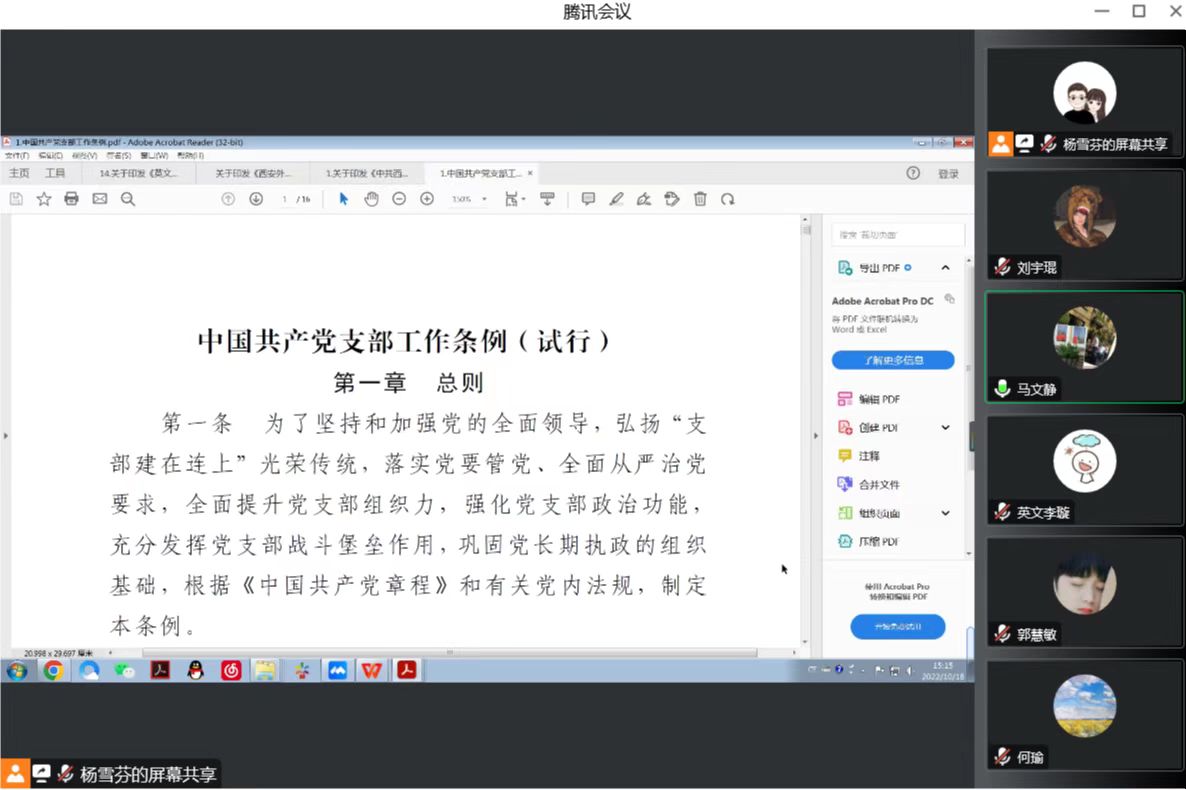Go to next page with down arrow
Screen dimensions: 1186x790
(256, 199)
